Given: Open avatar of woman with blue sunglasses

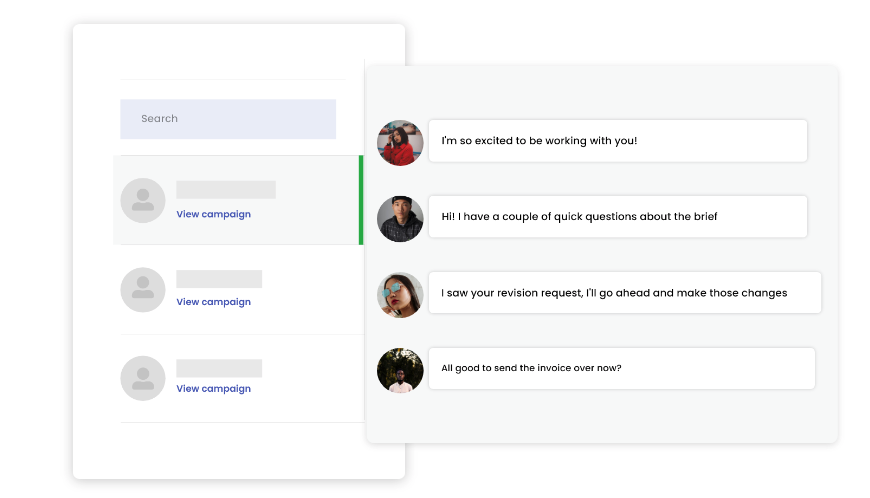Looking at the screenshot, I should tap(400, 294).
